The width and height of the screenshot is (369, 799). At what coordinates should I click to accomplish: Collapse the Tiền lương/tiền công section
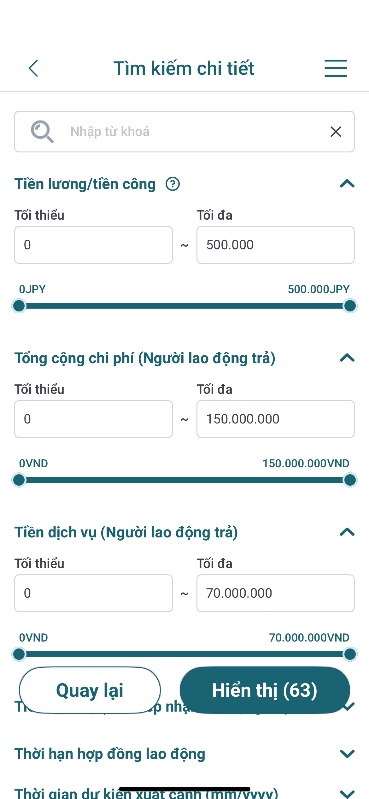(347, 183)
